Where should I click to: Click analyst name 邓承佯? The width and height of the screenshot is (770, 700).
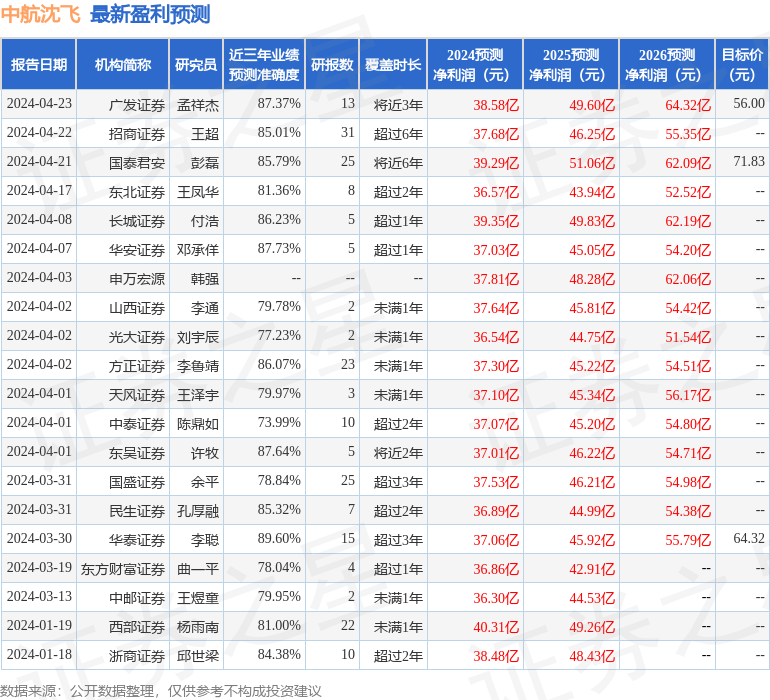(x=198, y=250)
